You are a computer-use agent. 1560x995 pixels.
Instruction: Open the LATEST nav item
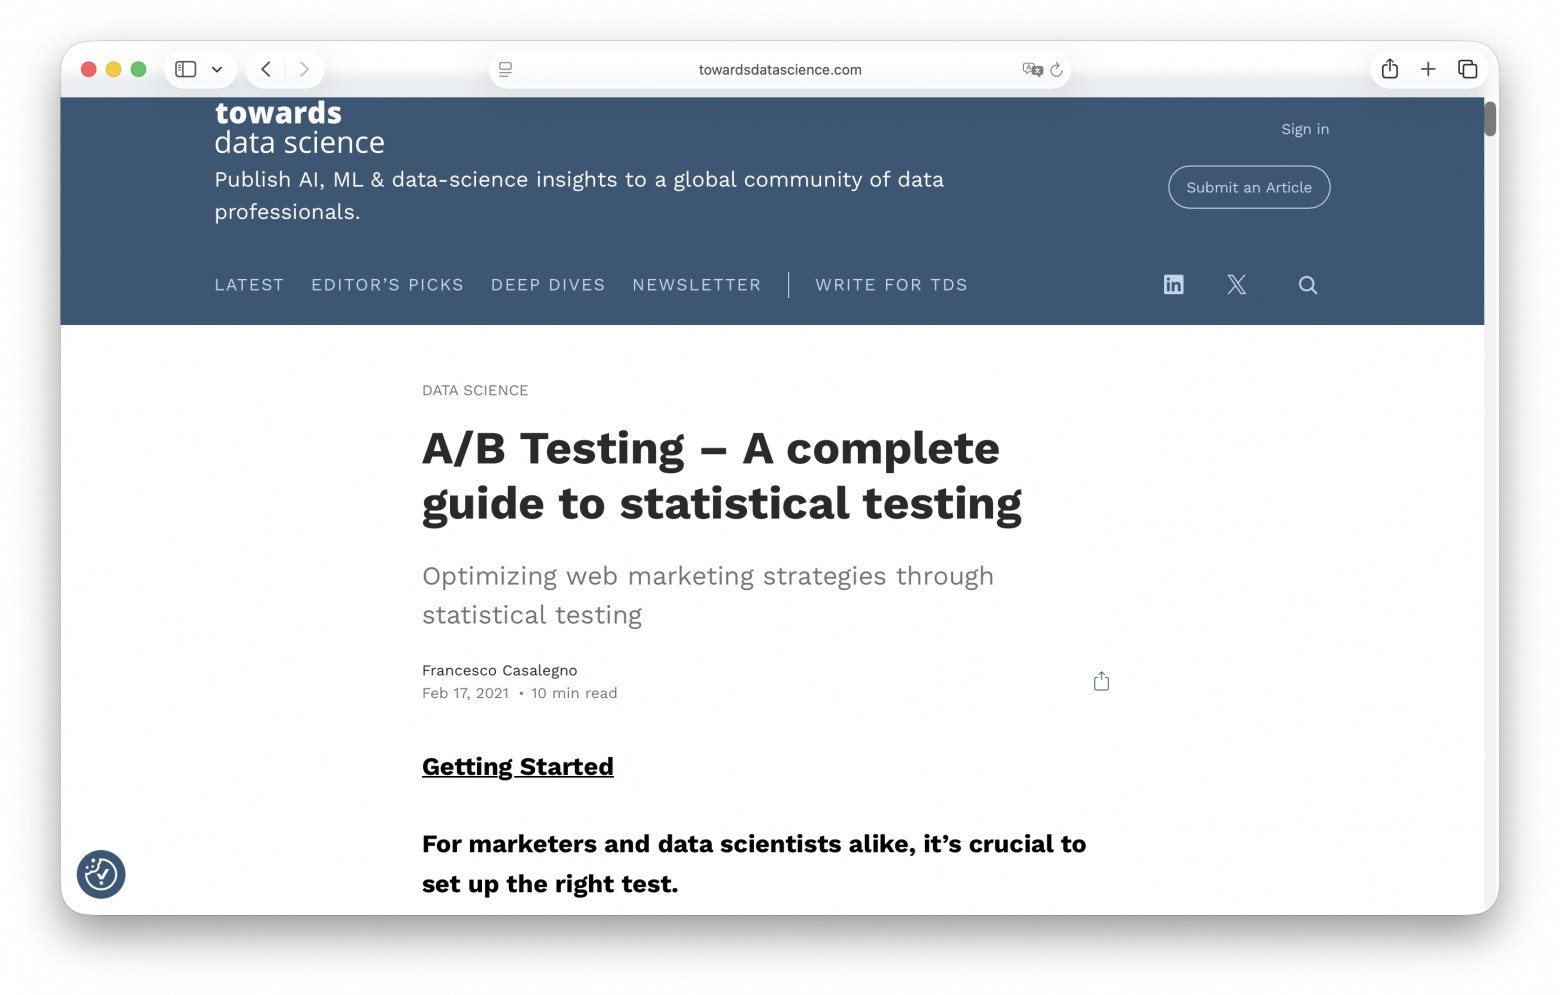(x=249, y=285)
